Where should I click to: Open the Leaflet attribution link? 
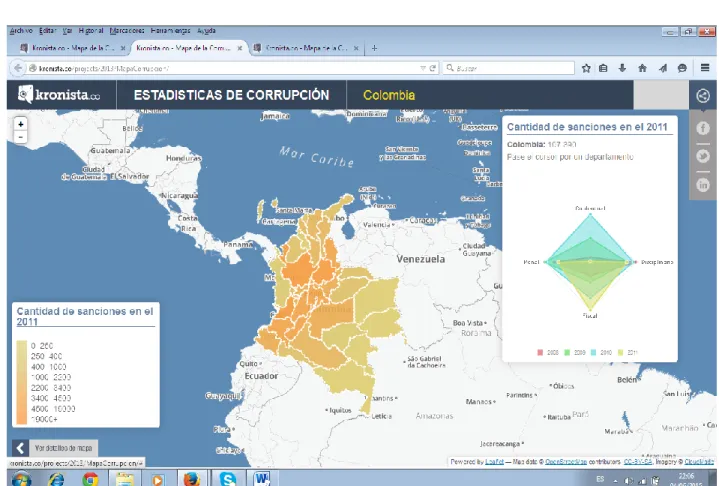click(x=494, y=462)
